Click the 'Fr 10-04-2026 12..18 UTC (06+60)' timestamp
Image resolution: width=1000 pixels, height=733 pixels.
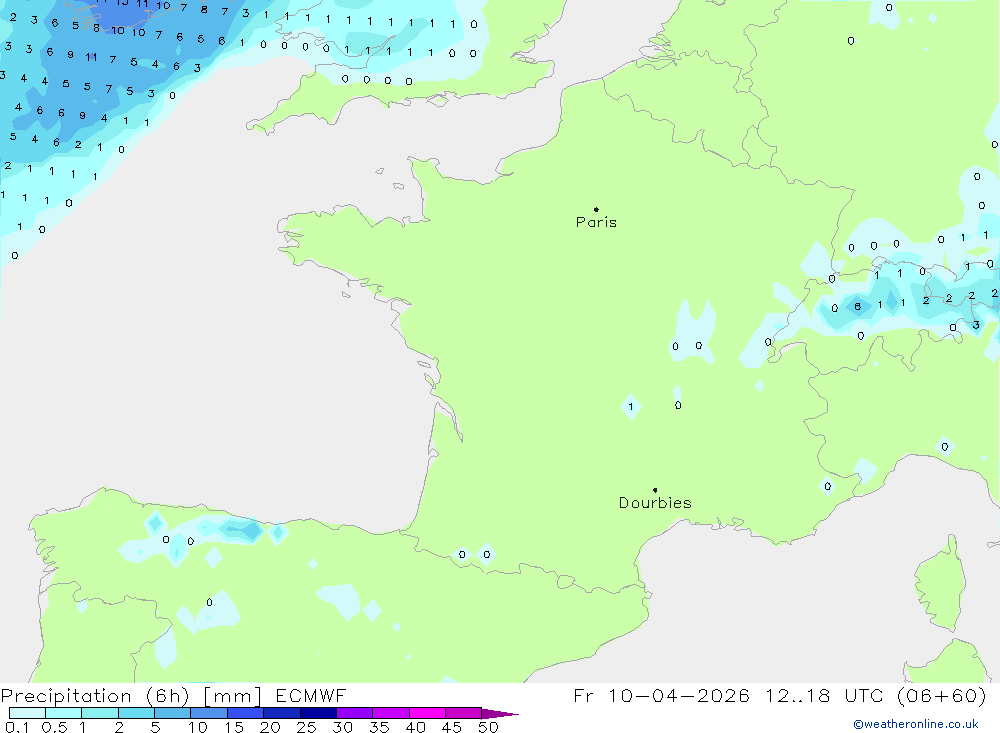coord(780,695)
